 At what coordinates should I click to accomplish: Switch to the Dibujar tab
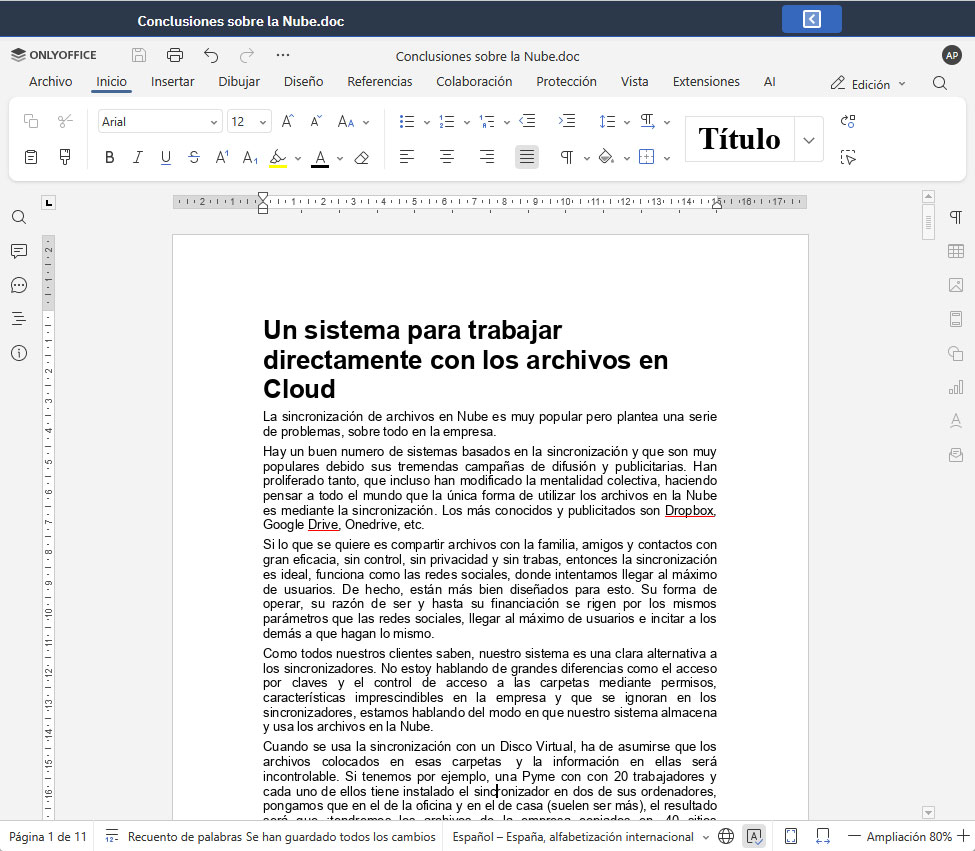click(x=239, y=81)
